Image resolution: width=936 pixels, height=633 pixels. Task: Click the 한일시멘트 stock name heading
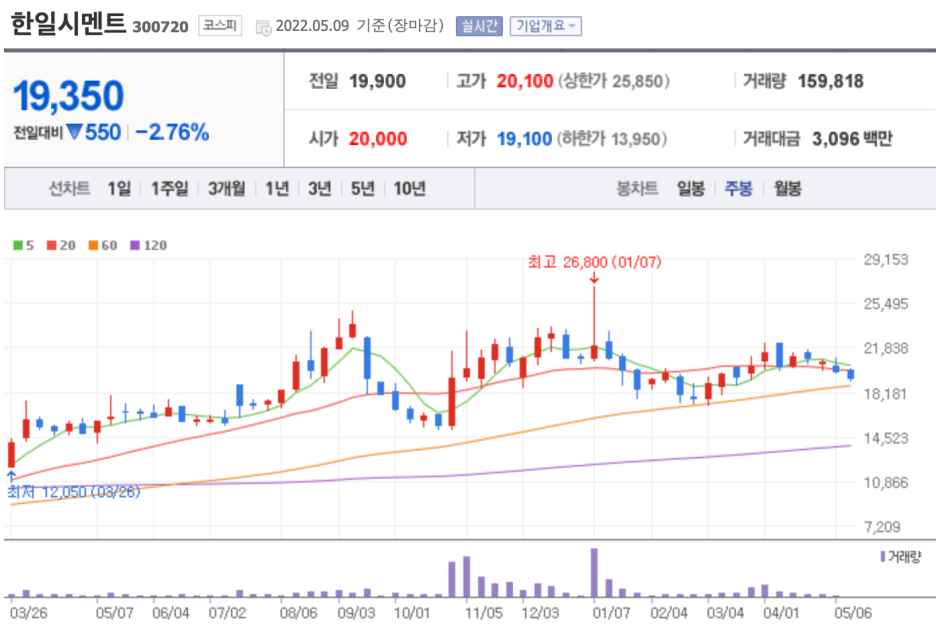click(68, 24)
